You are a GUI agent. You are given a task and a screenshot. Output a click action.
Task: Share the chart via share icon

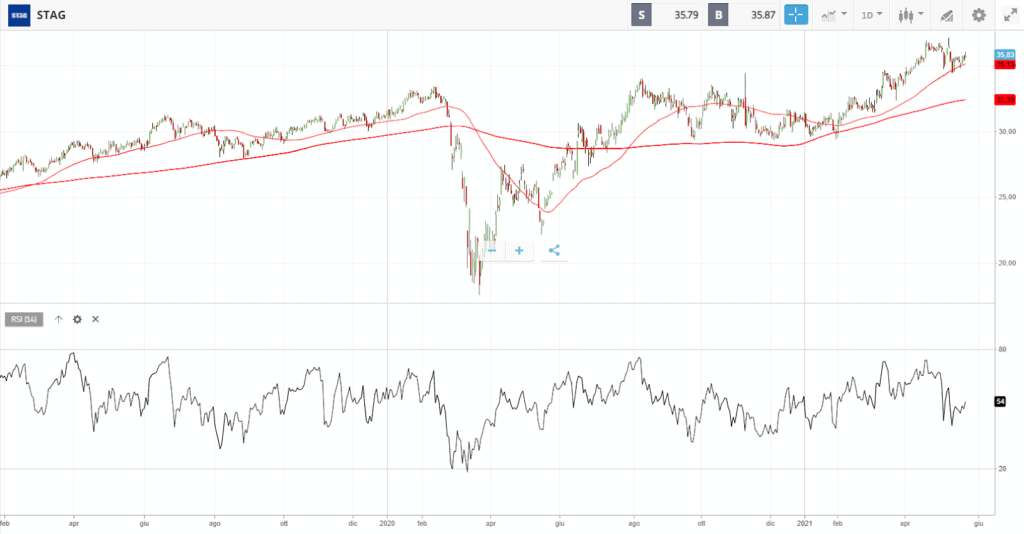(554, 251)
